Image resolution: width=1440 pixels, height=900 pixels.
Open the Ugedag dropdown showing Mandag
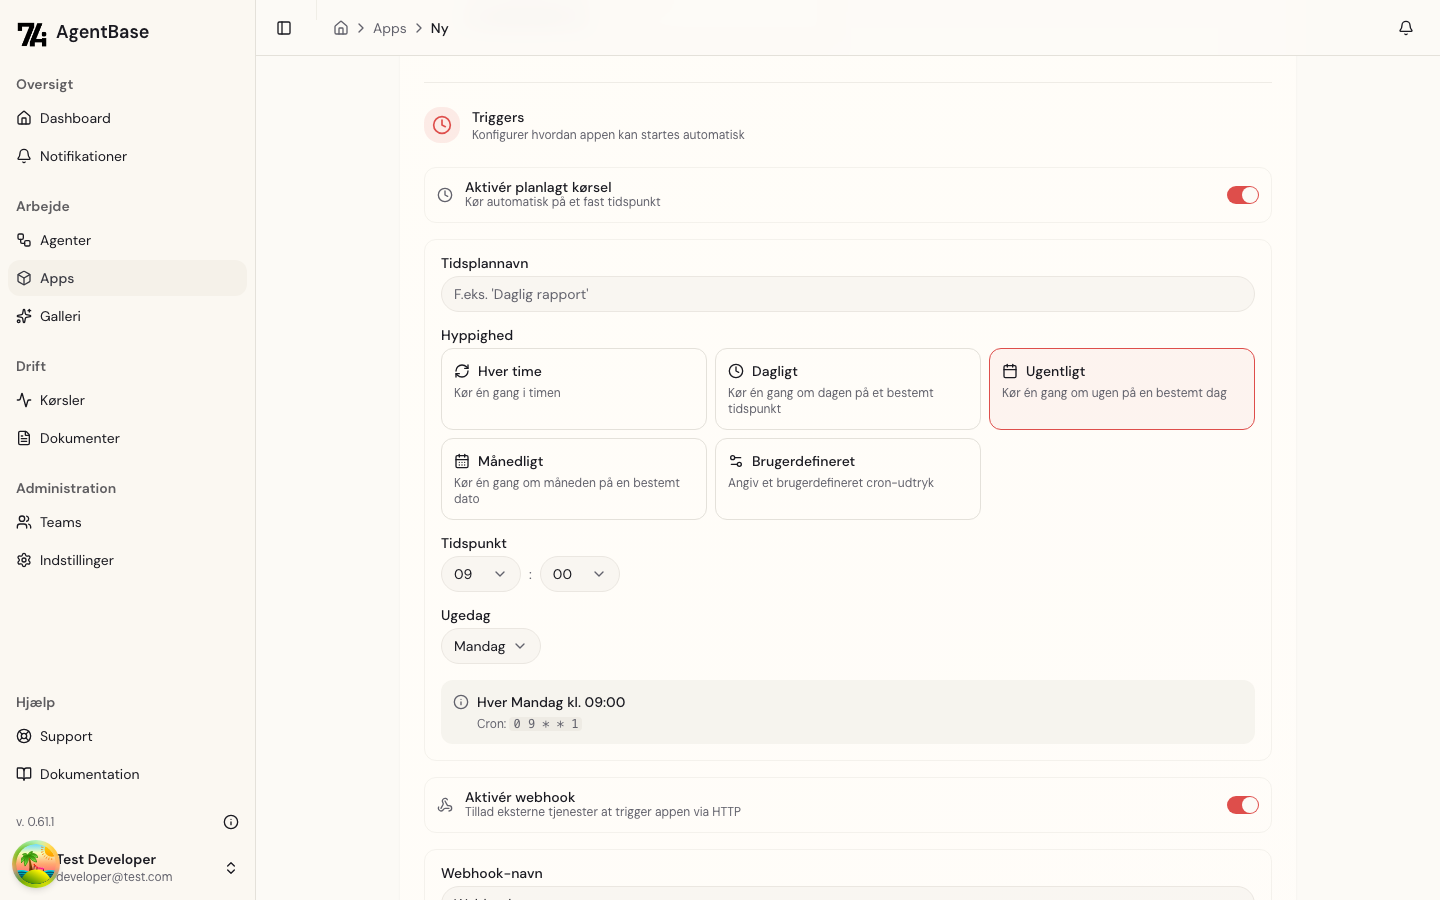pos(490,646)
